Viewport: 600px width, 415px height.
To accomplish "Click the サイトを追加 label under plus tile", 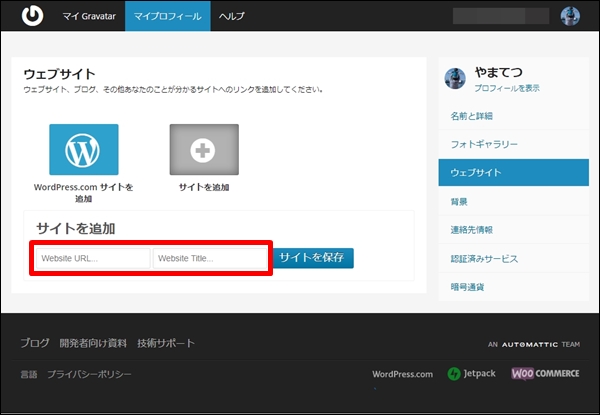I will click(204, 187).
